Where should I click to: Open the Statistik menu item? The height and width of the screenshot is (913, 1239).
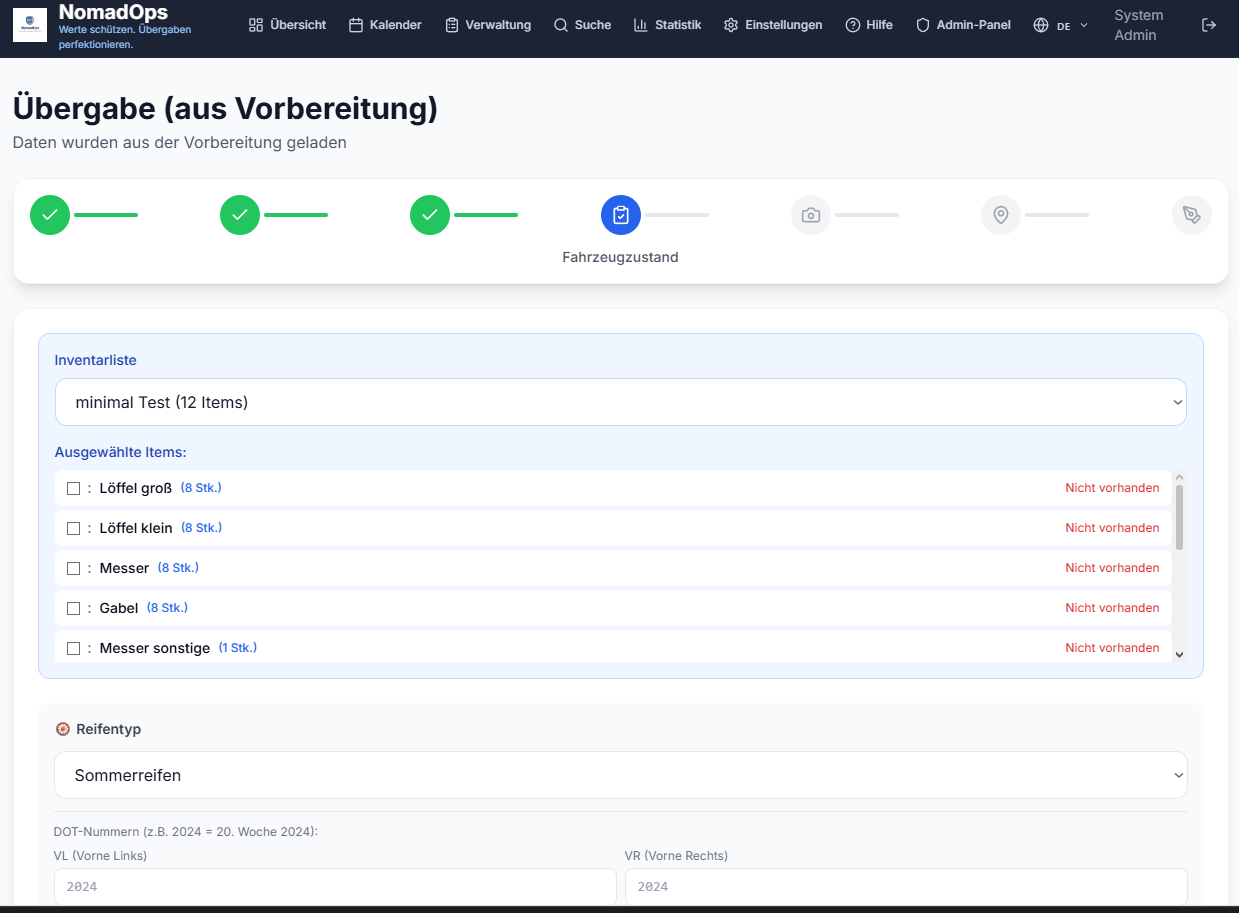[x=667, y=25]
